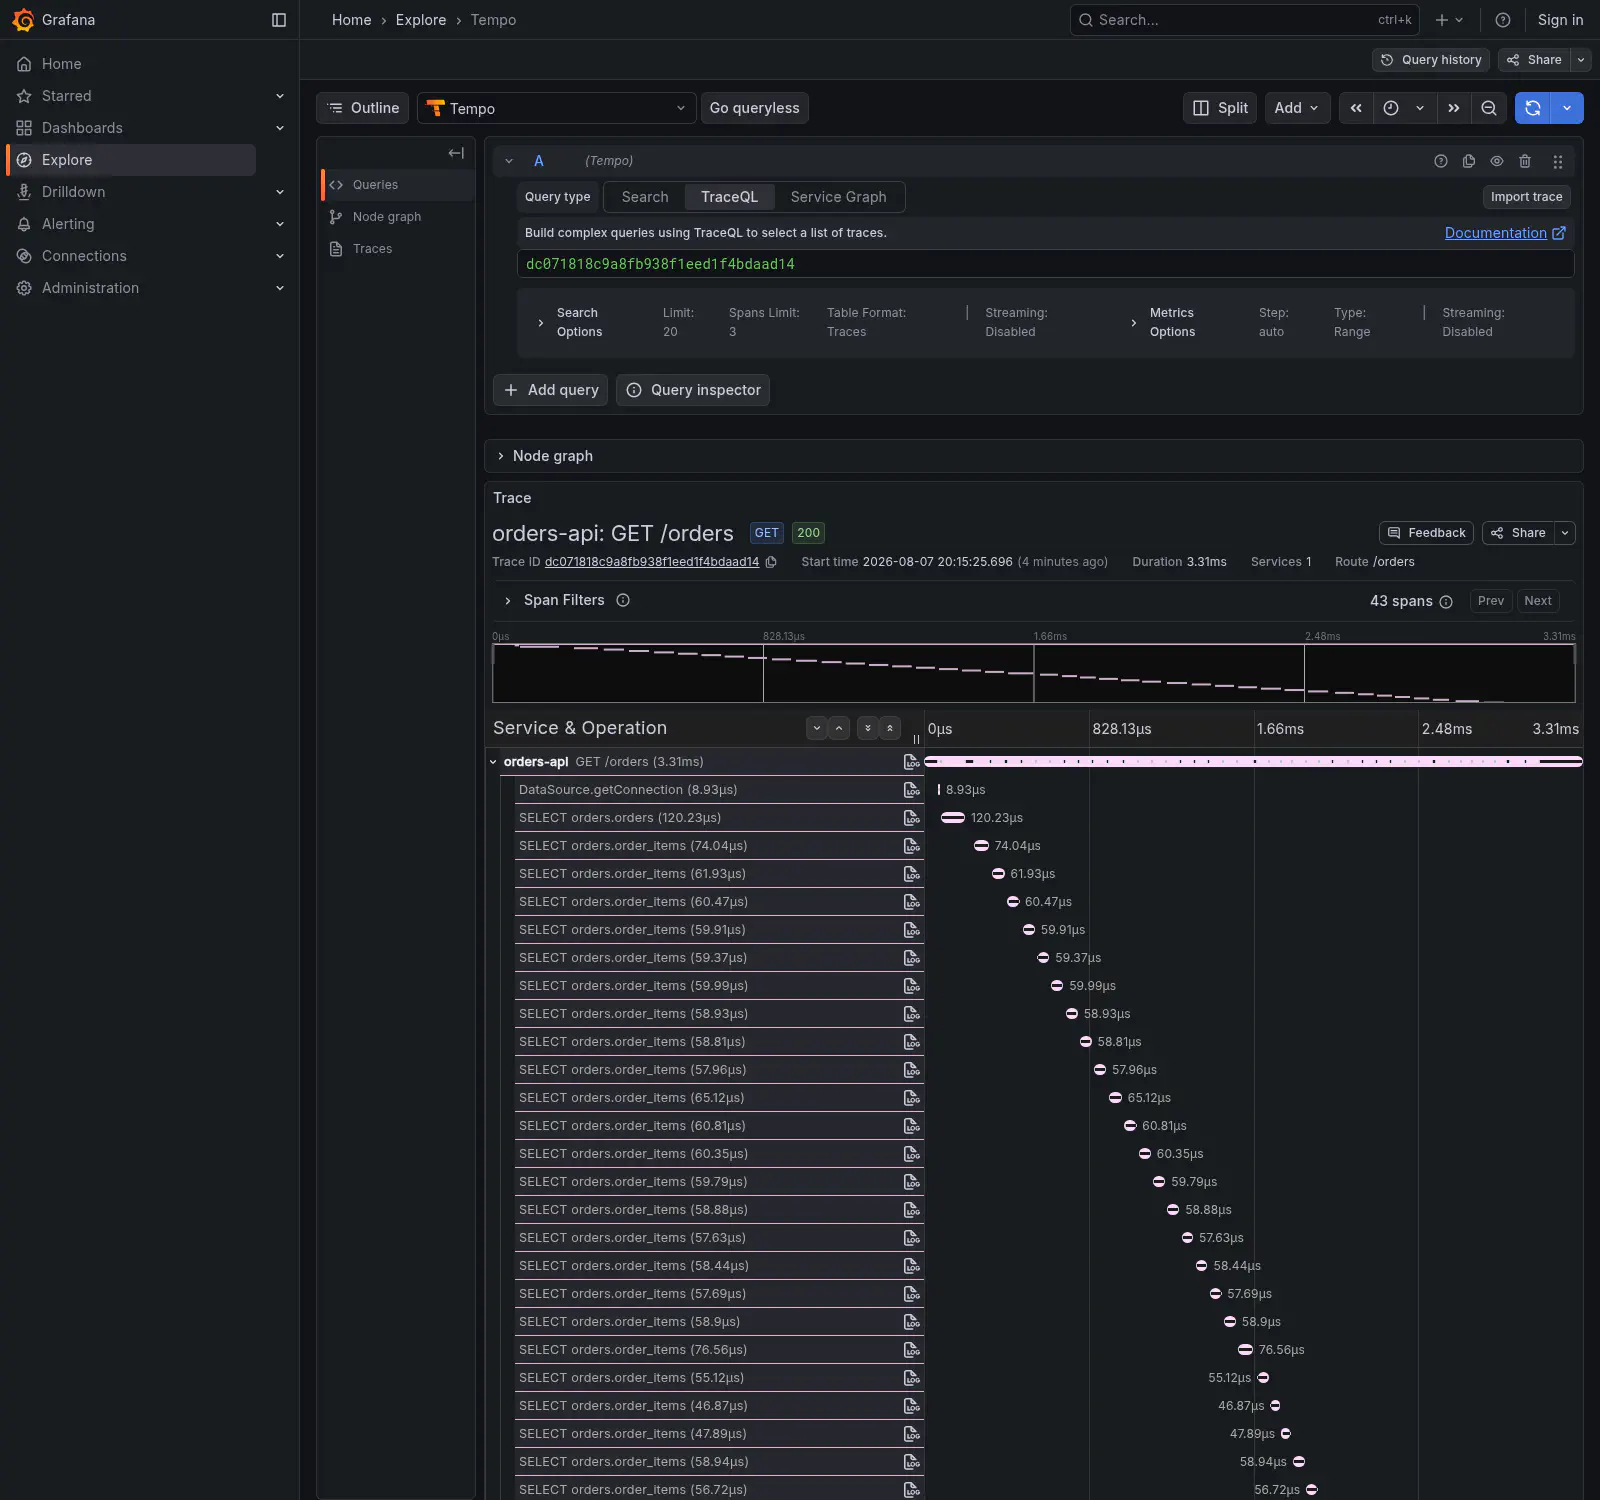This screenshot has width=1600, height=1500.
Task: Open logs icon for DataSource.getConnection span
Action: pyautogui.click(x=911, y=790)
